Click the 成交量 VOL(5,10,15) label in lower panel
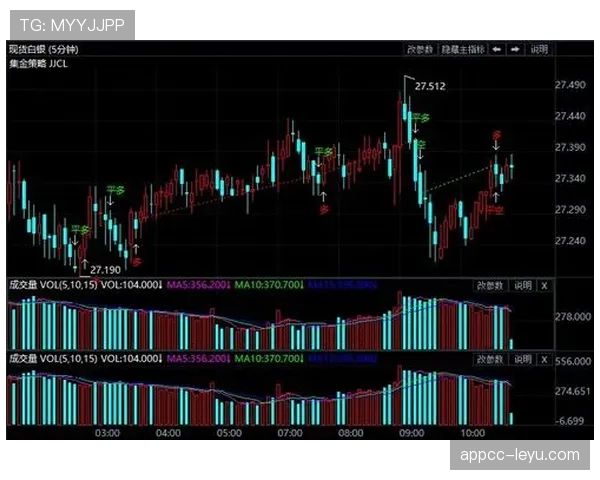The image size is (600, 480). click(x=52, y=357)
